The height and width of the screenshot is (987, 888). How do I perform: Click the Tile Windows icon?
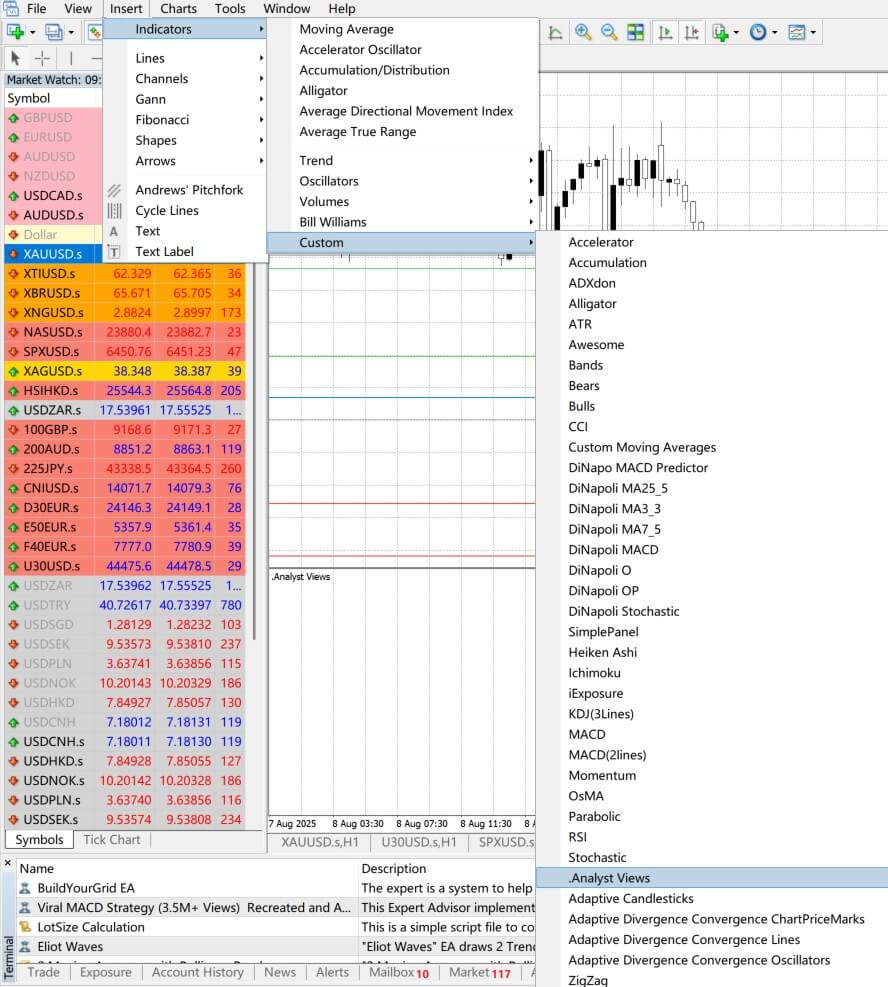(636, 32)
